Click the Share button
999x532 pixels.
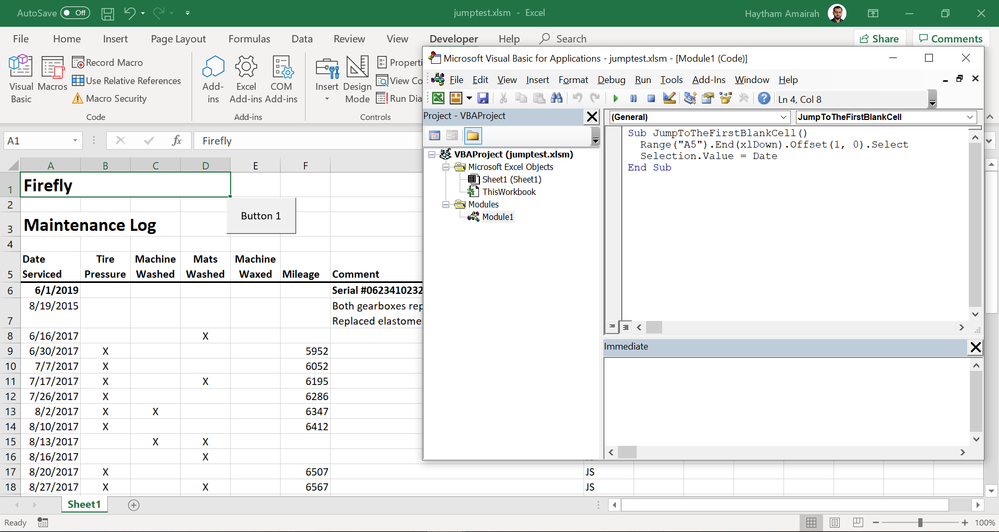879,39
